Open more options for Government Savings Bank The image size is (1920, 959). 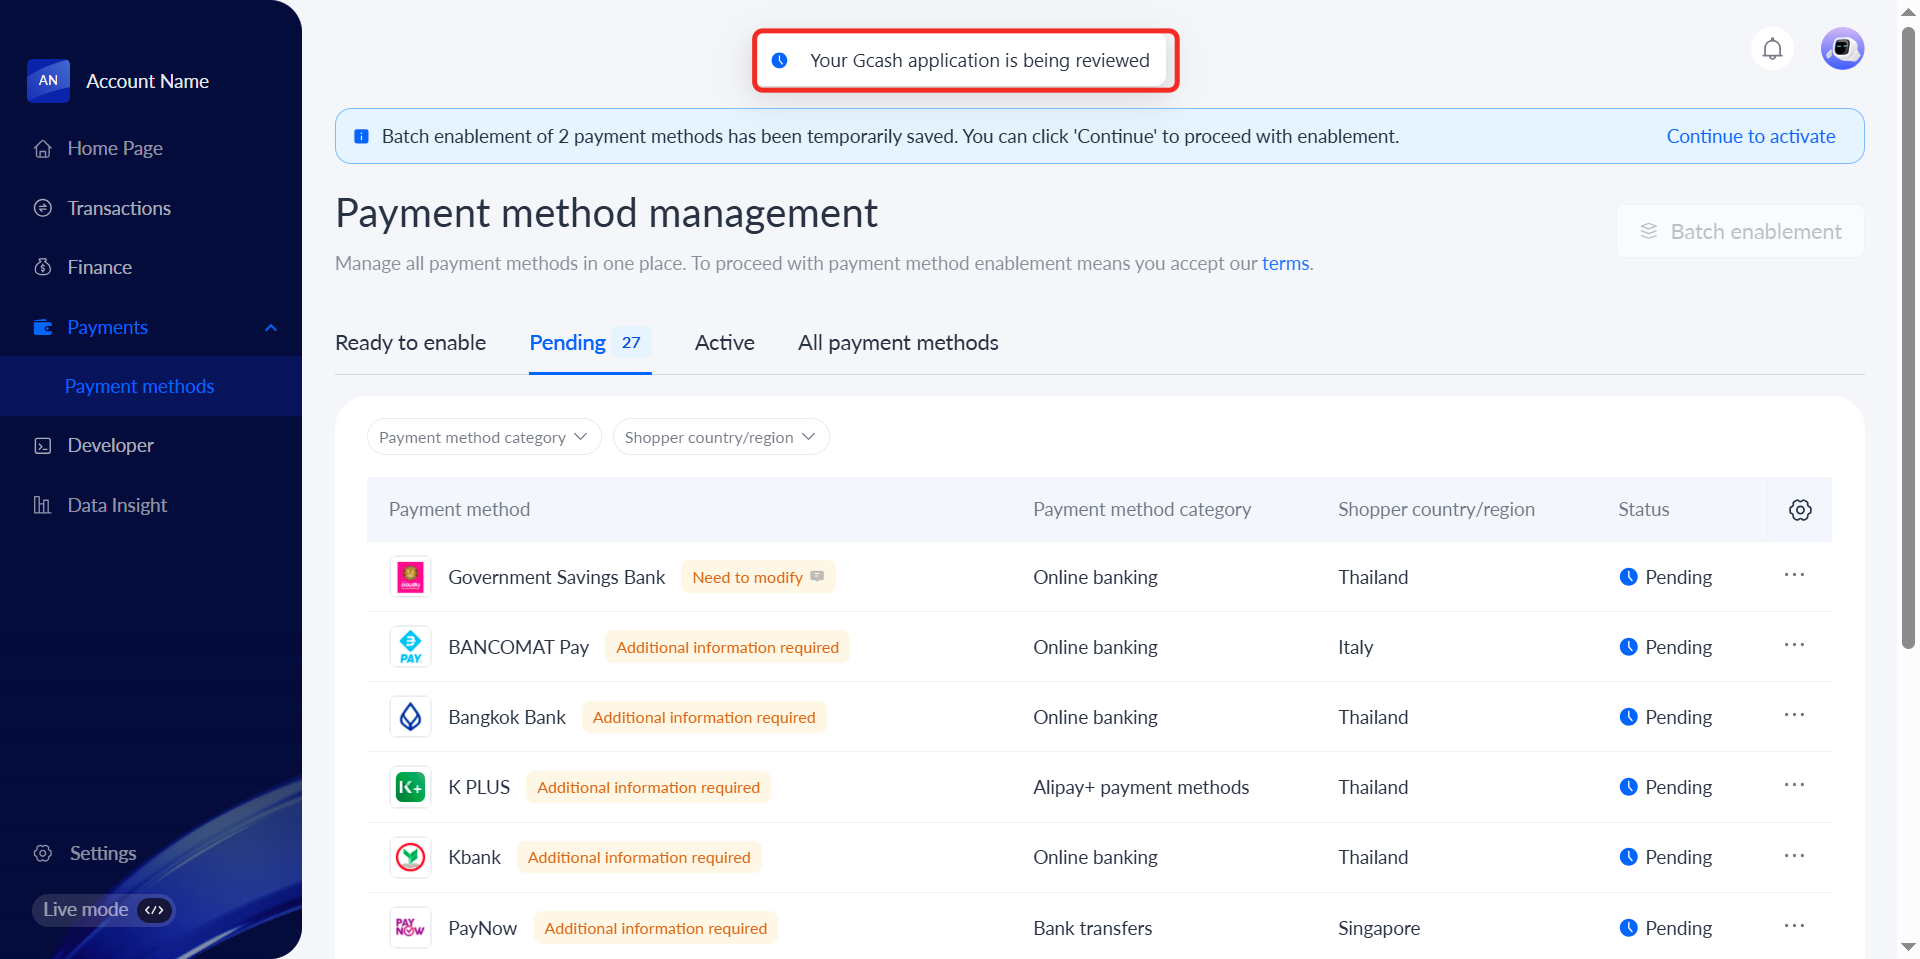tap(1795, 575)
